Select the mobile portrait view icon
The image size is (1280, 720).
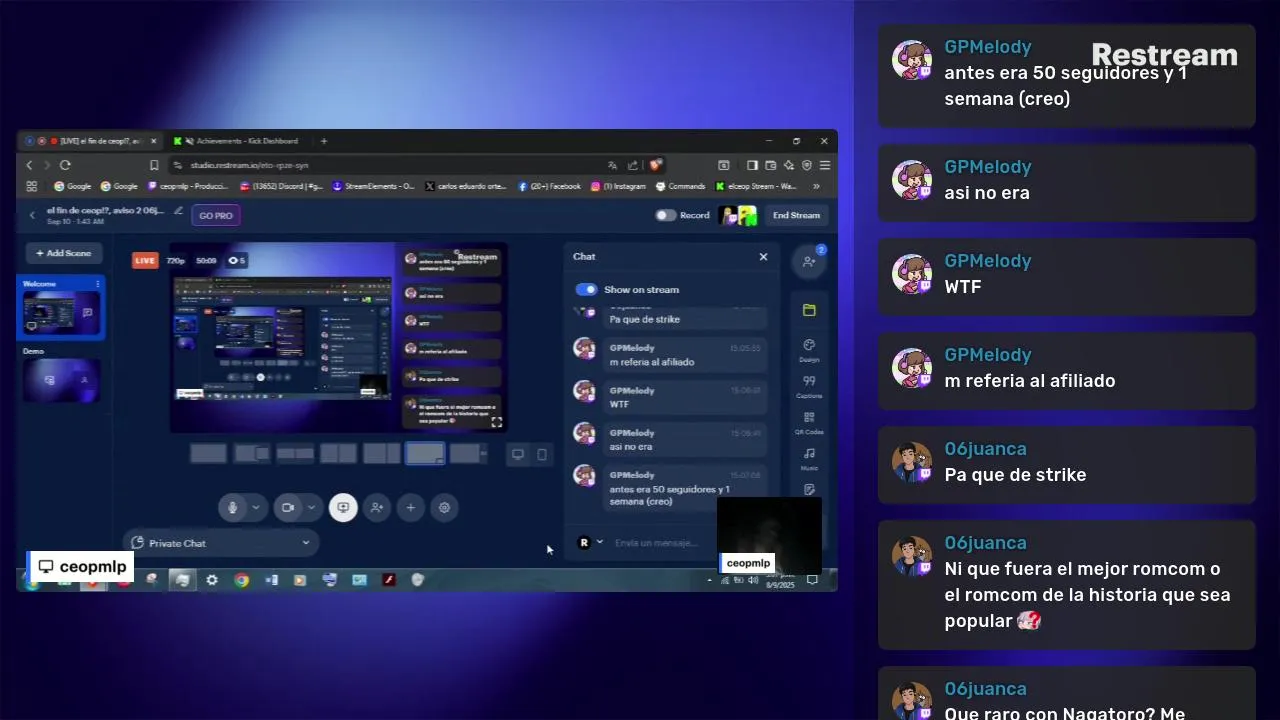542,454
